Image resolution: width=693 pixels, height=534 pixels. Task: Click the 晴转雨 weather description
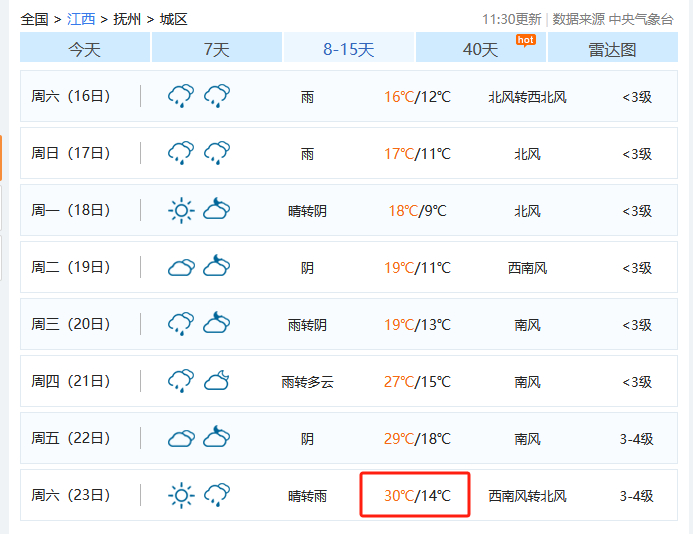pyautogui.click(x=308, y=496)
